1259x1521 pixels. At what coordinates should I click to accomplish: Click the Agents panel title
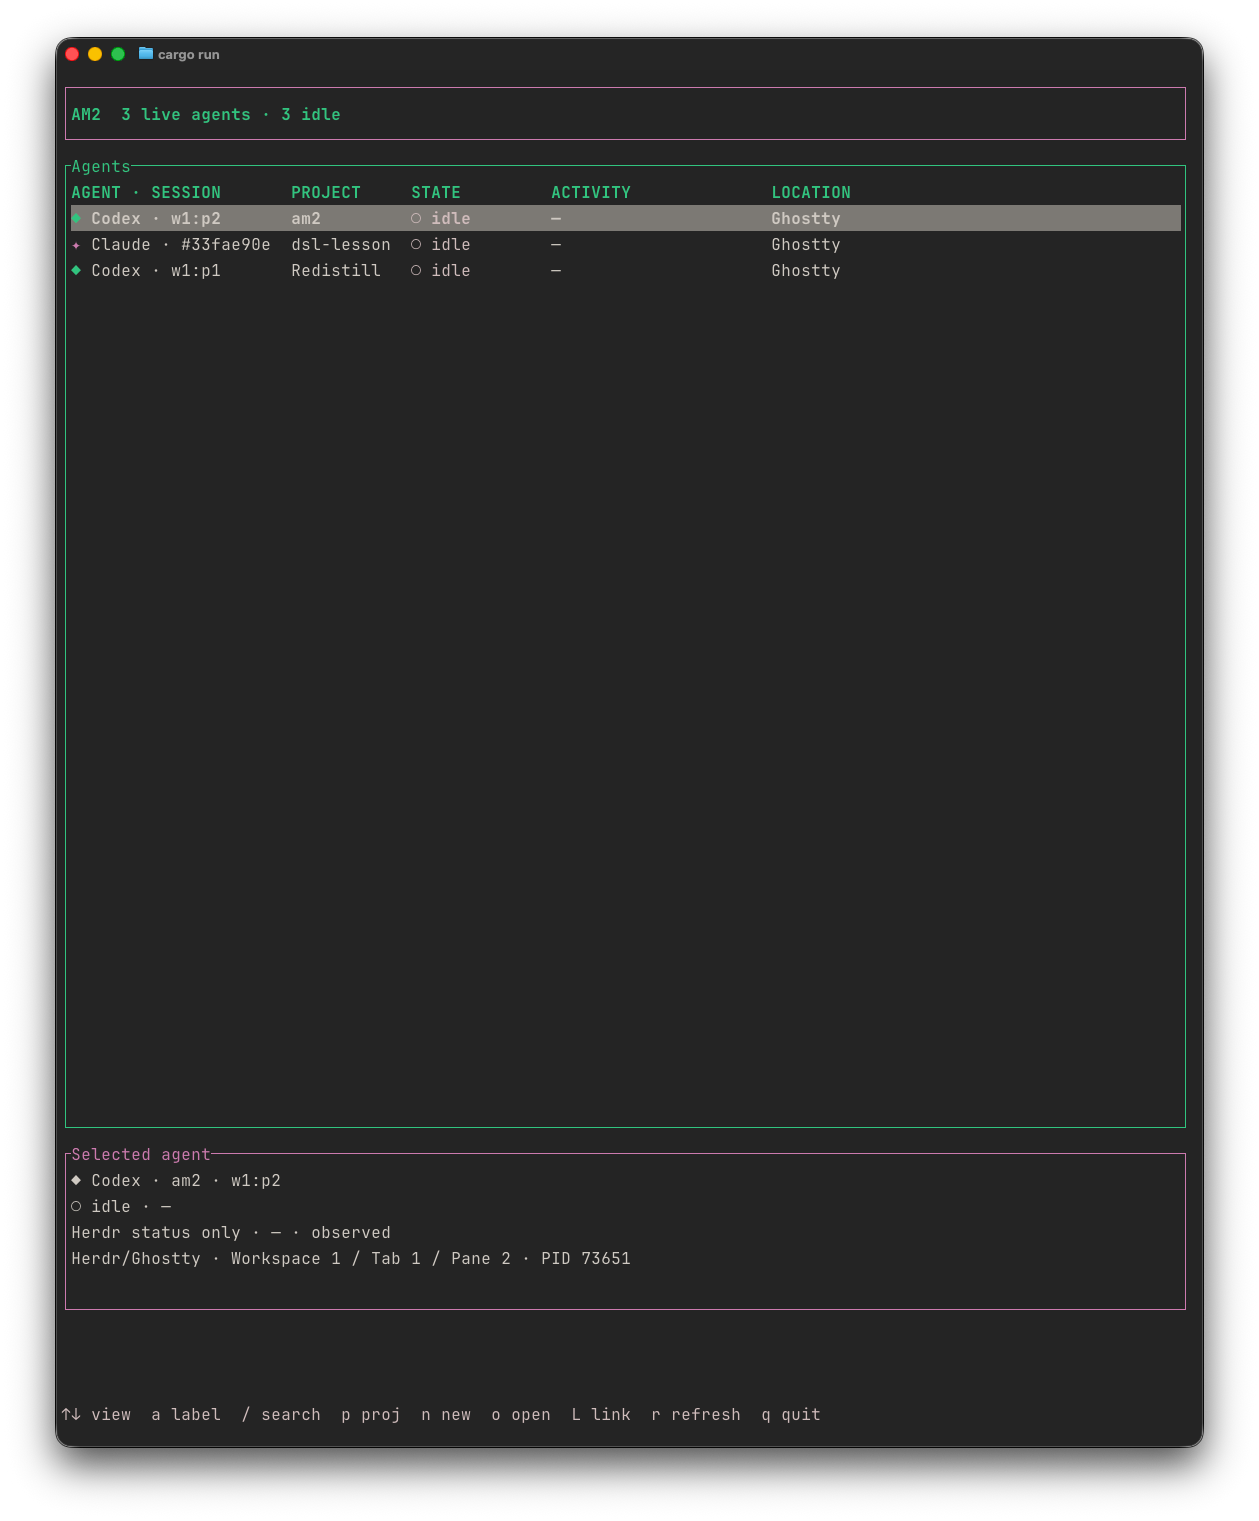(101, 166)
